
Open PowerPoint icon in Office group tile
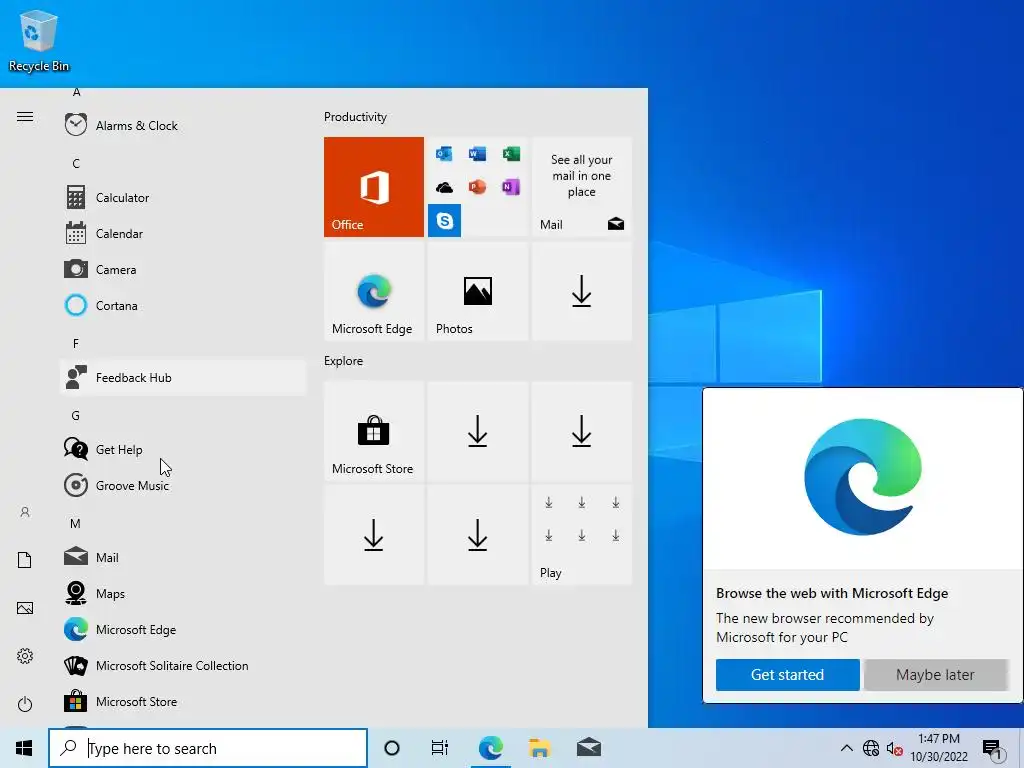pos(477,187)
